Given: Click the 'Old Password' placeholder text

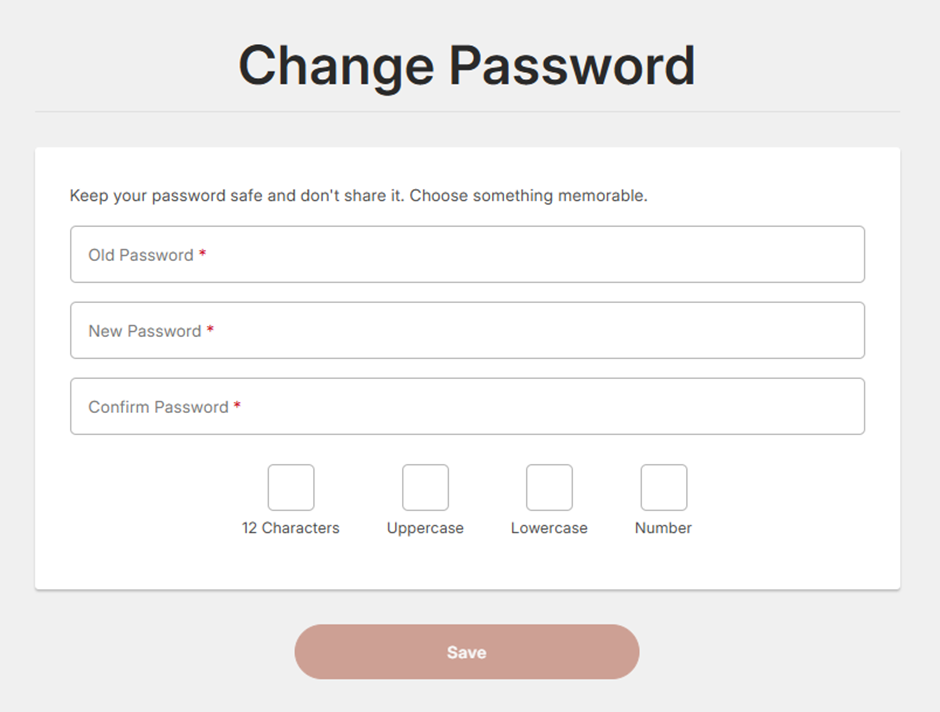Looking at the screenshot, I should coord(141,255).
